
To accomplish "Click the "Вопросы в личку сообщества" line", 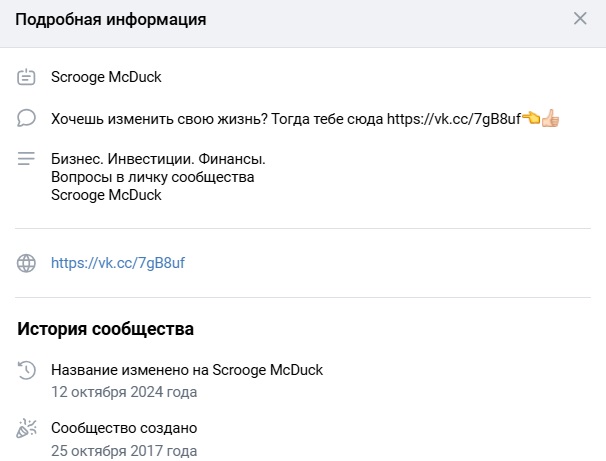I will tap(152, 177).
